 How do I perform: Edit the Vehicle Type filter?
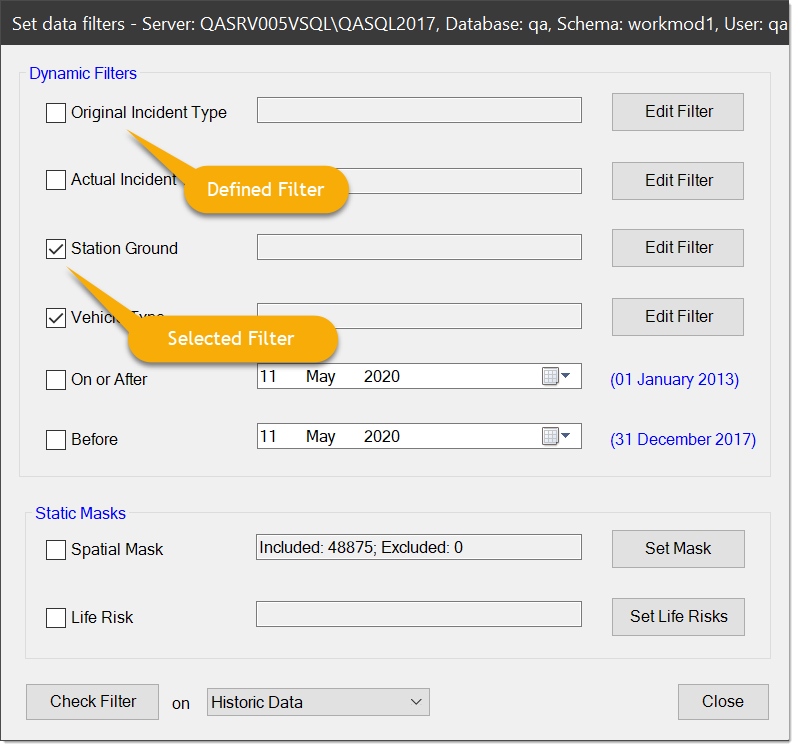(x=678, y=317)
